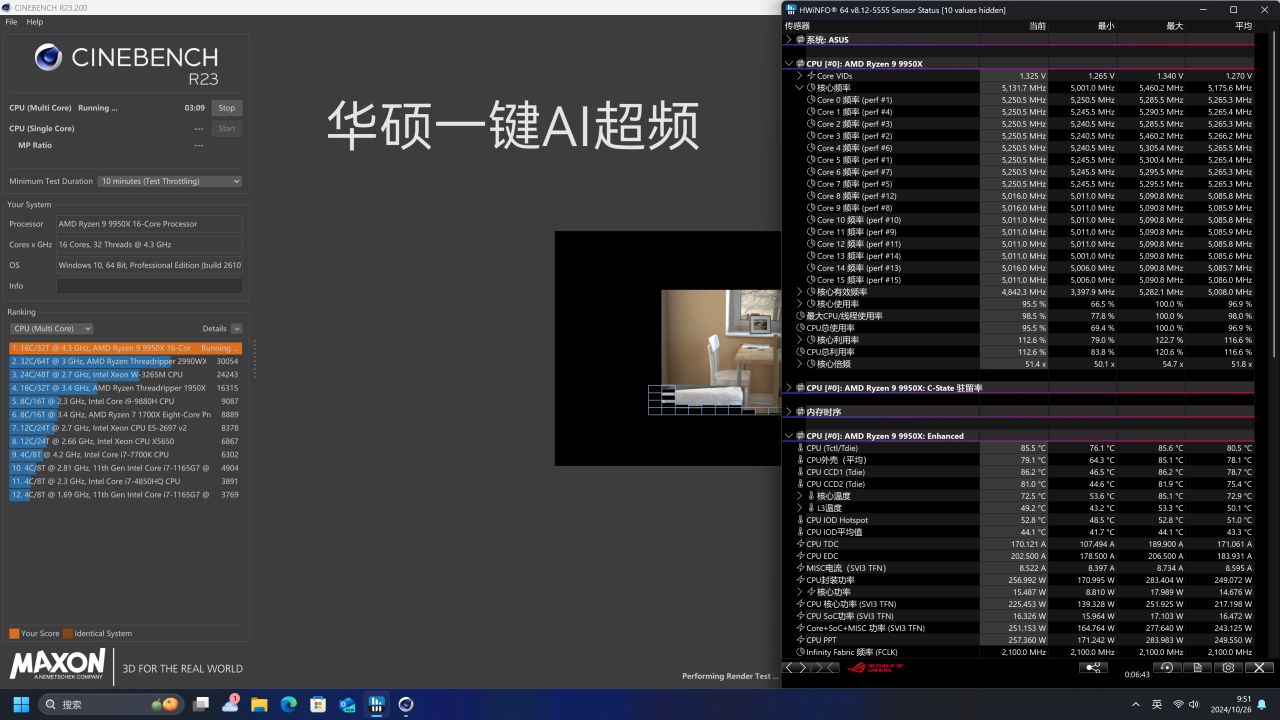
Task: Open Microsoft Edge from the taskbar
Action: (x=289, y=704)
